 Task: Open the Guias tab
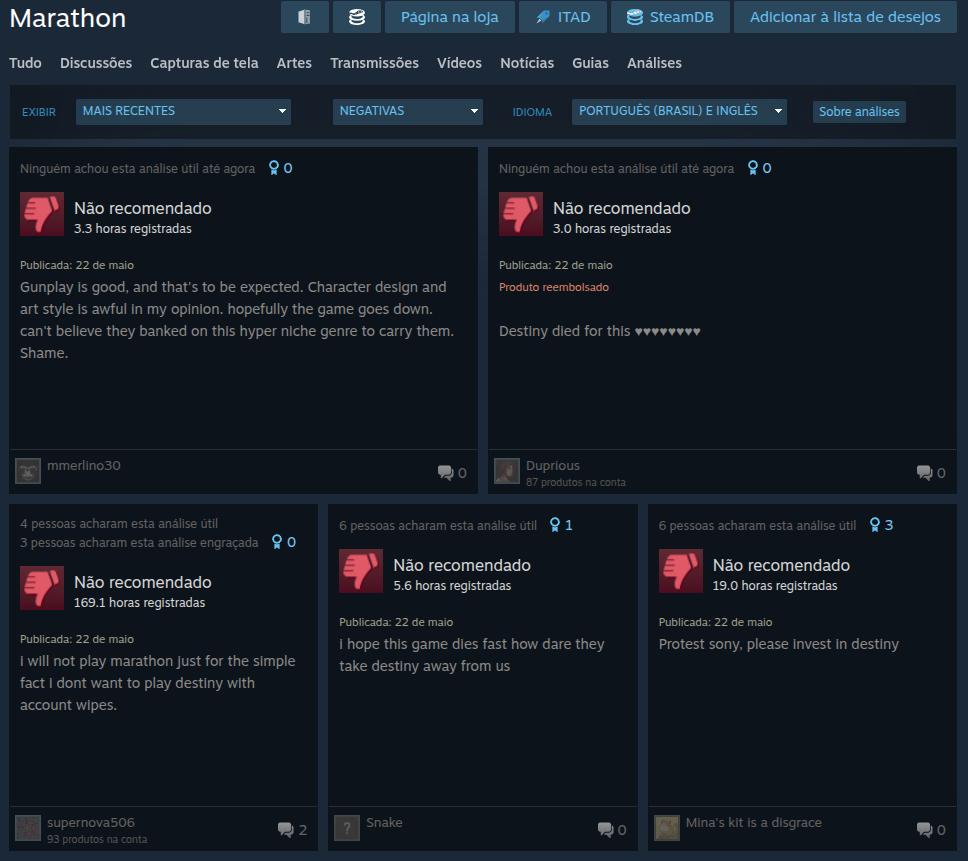coord(590,63)
